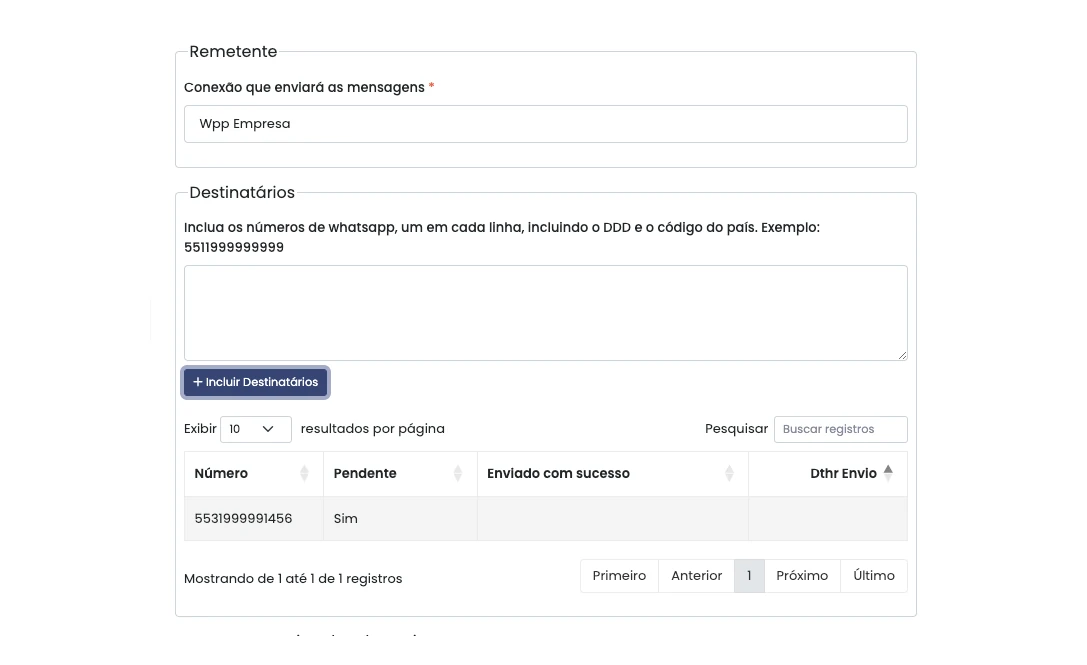
Task: Select page 1 in pagination
Action: pos(749,576)
